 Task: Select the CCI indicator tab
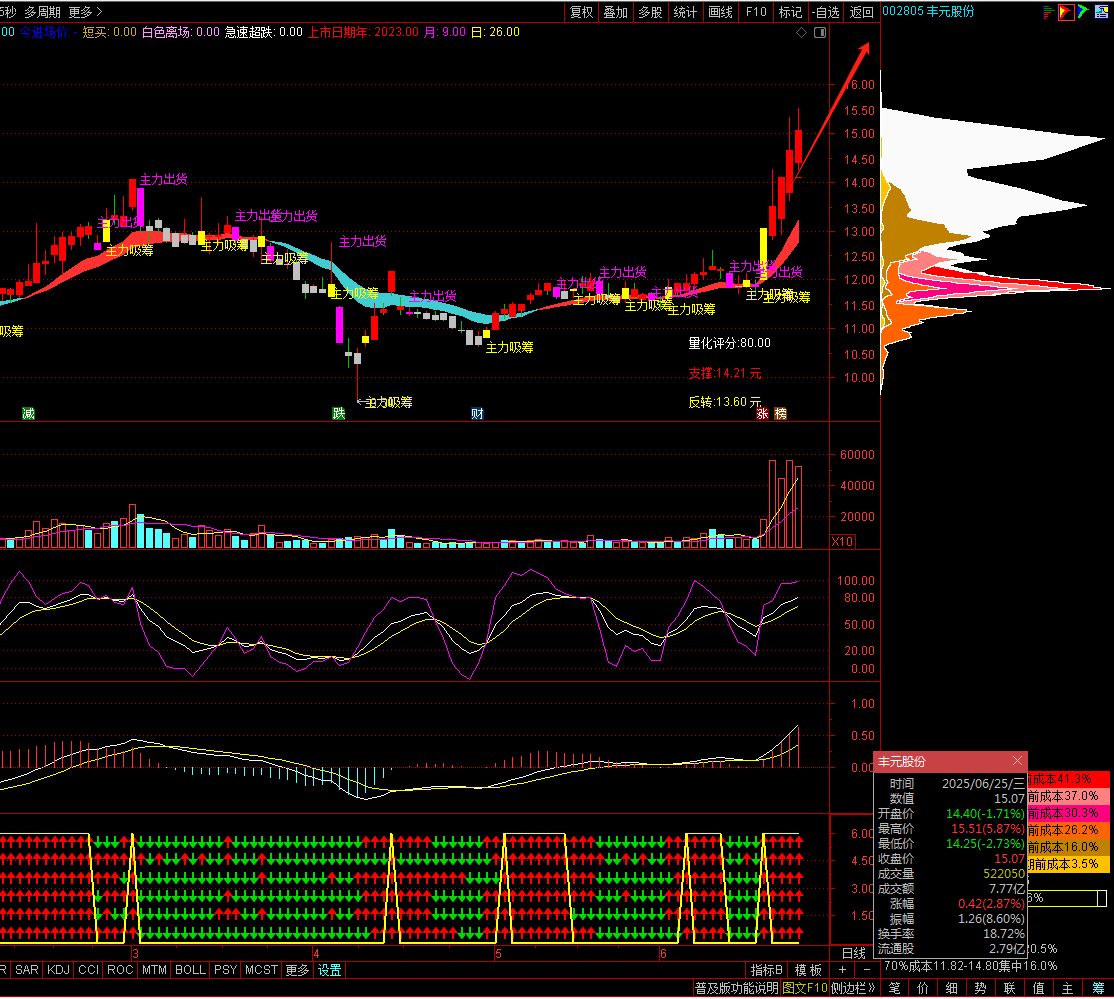pyautogui.click(x=89, y=970)
